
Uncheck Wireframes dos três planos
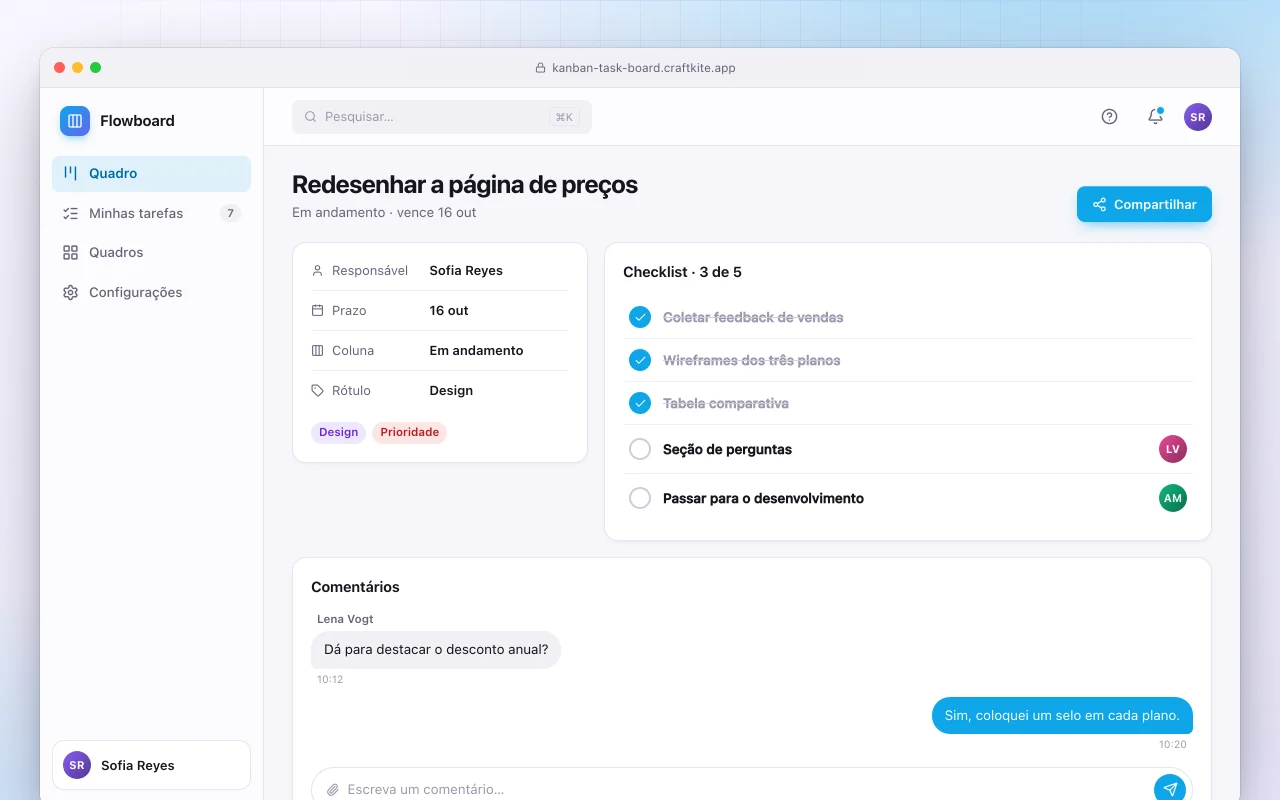(640, 360)
